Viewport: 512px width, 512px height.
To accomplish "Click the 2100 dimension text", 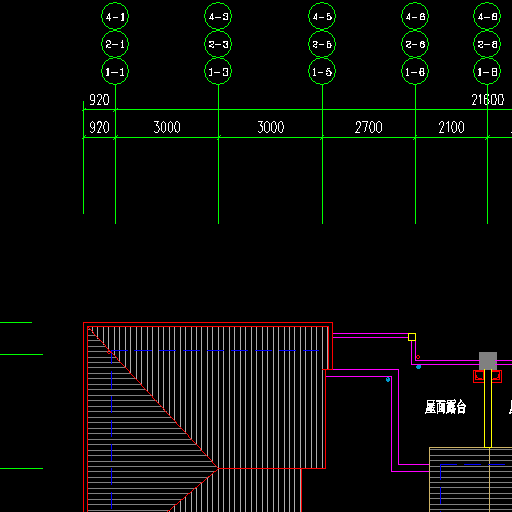I will [x=451, y=127].
